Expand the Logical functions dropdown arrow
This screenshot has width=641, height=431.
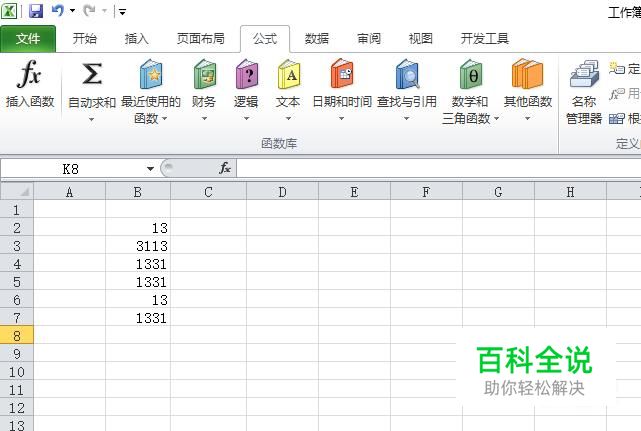[247, 119]
